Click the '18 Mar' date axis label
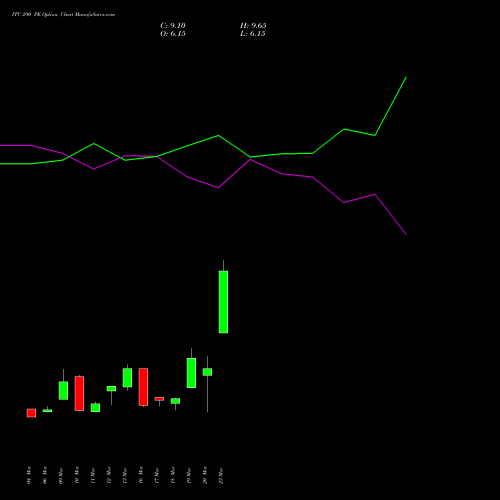The width and height of the screenshot is (500, 500). [173, 475]
